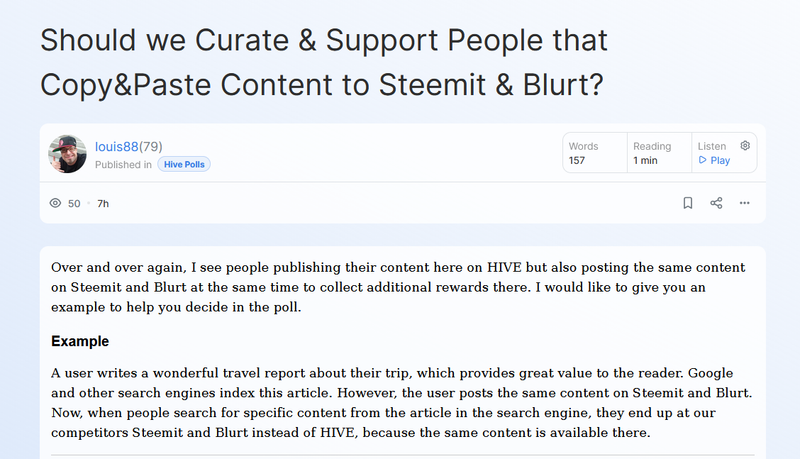
Task: Click the 7h post timestamp
Action: tap(103, 203)
